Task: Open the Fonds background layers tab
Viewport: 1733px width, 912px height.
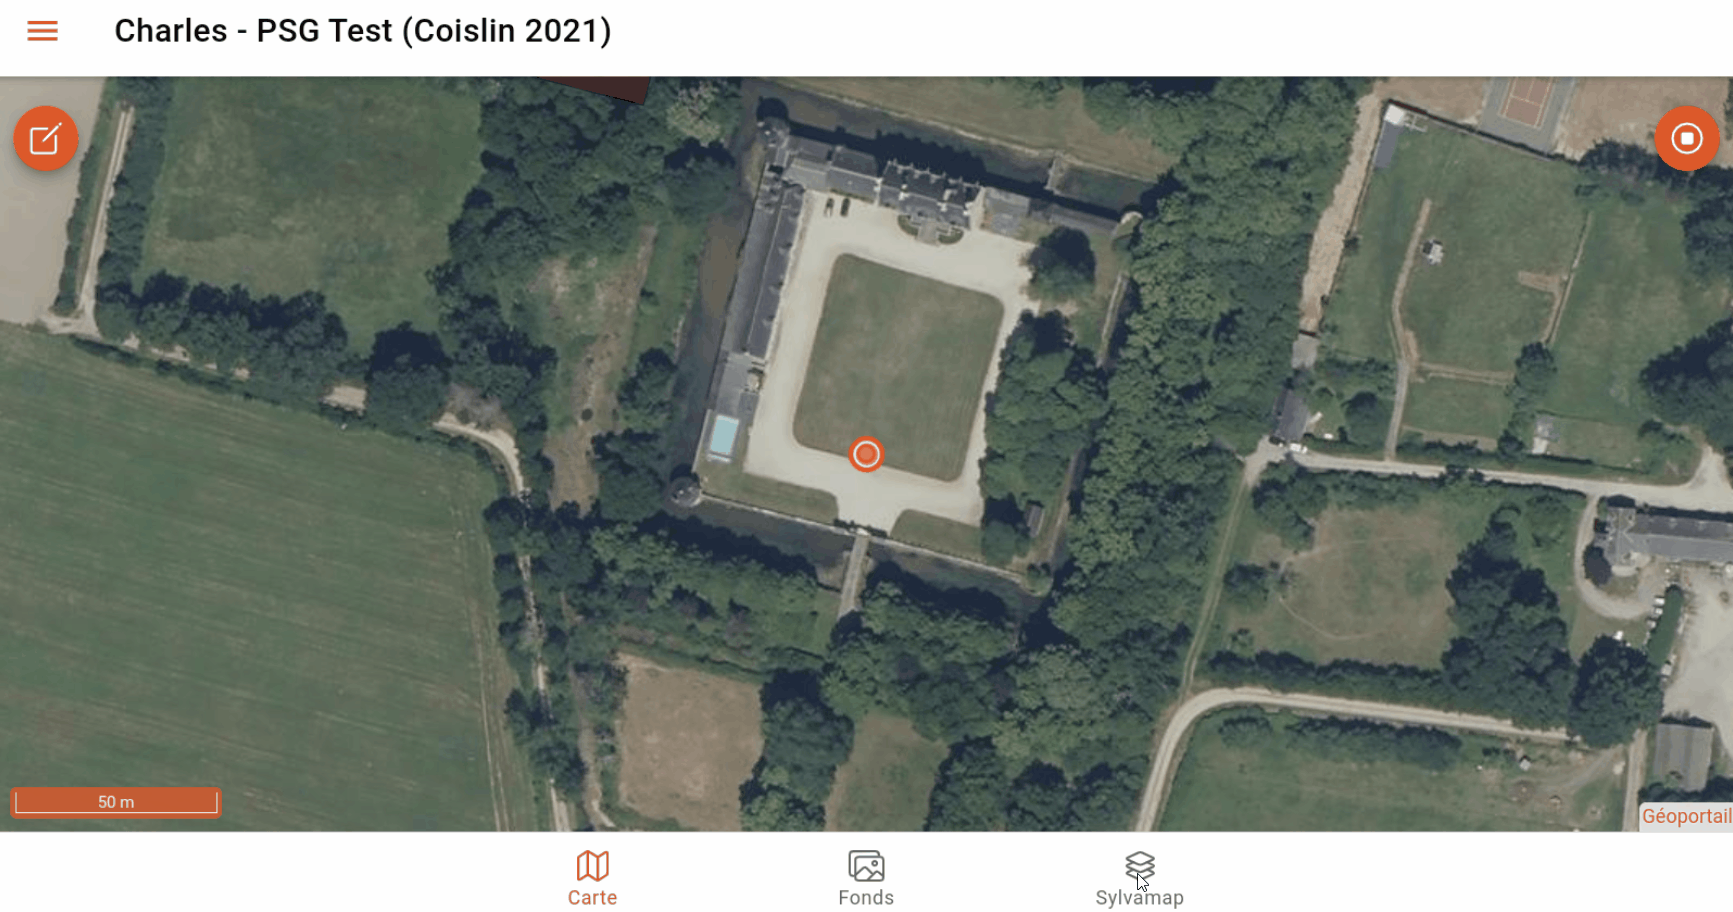Action: tap(866, 878)
